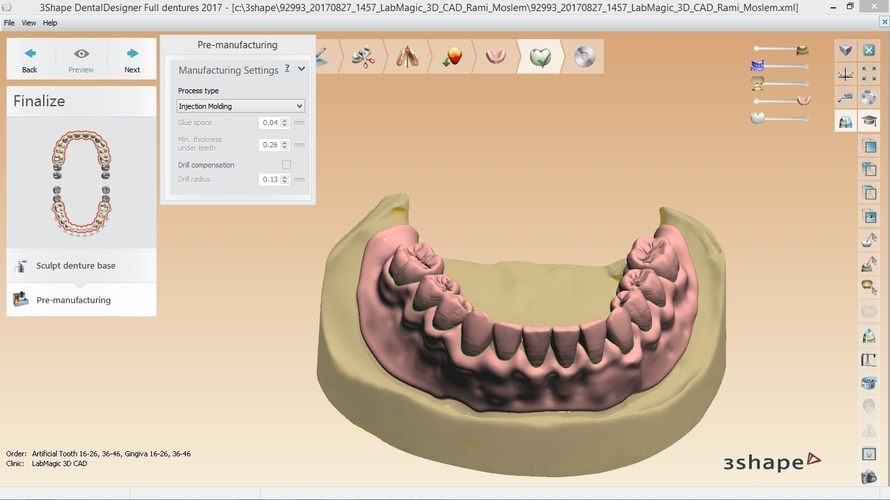890x500 pixels.
Task: Open the Help menu
Action: 50,23
